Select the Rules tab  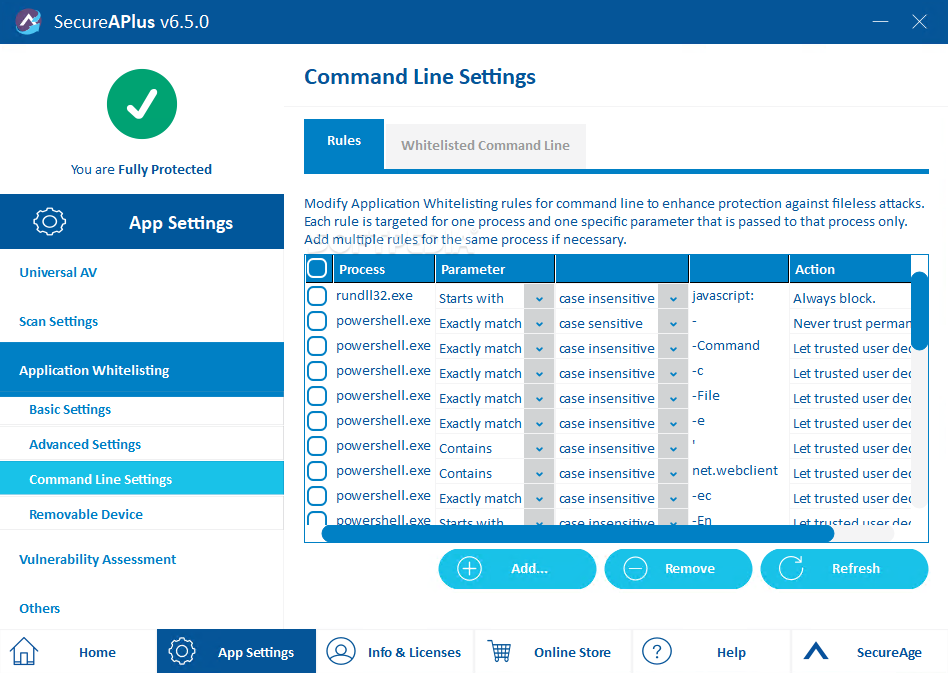coord(344,144)
